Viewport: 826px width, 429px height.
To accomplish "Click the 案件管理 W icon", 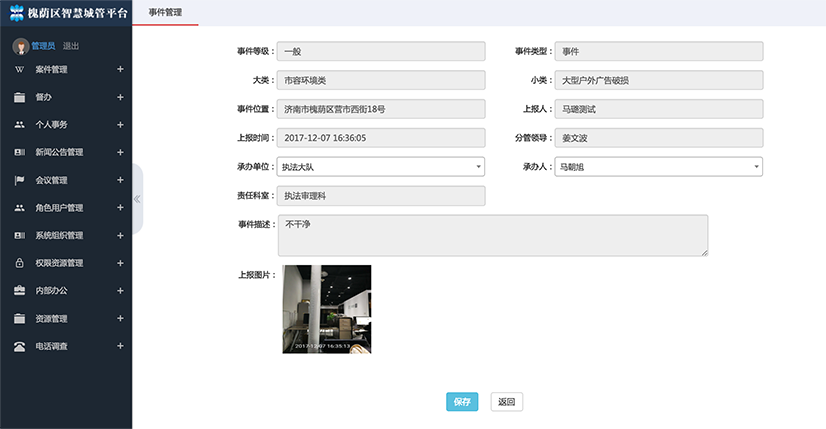I will coord(19,70).
